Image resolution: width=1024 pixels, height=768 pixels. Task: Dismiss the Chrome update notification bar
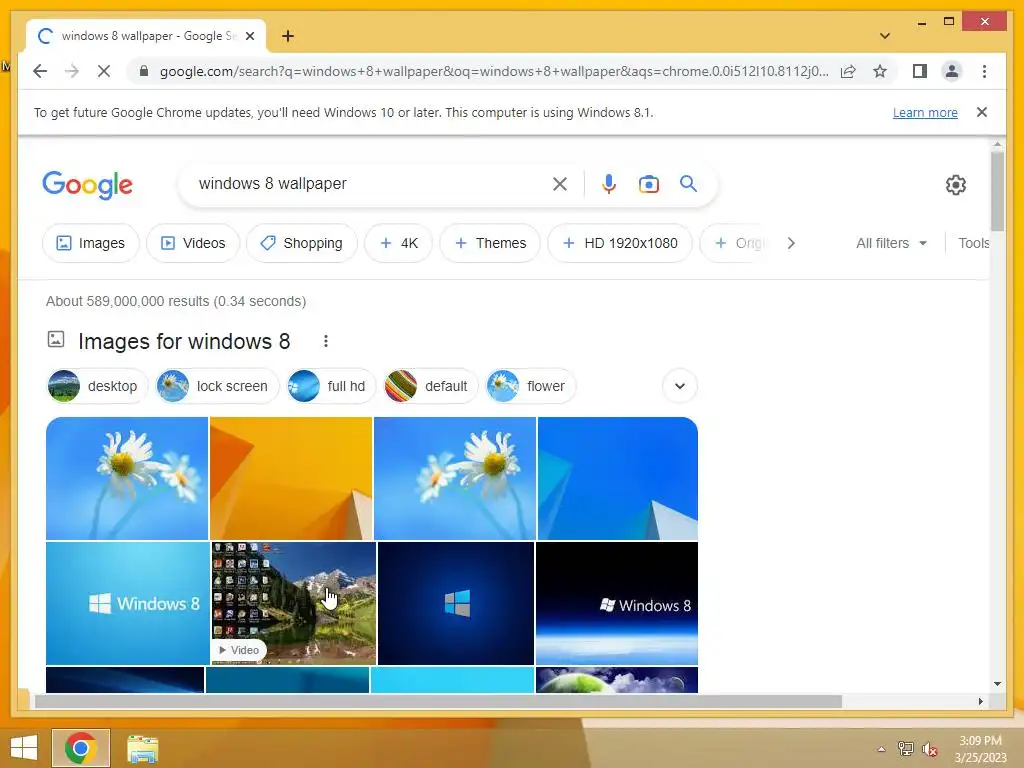tap(982, 112)
